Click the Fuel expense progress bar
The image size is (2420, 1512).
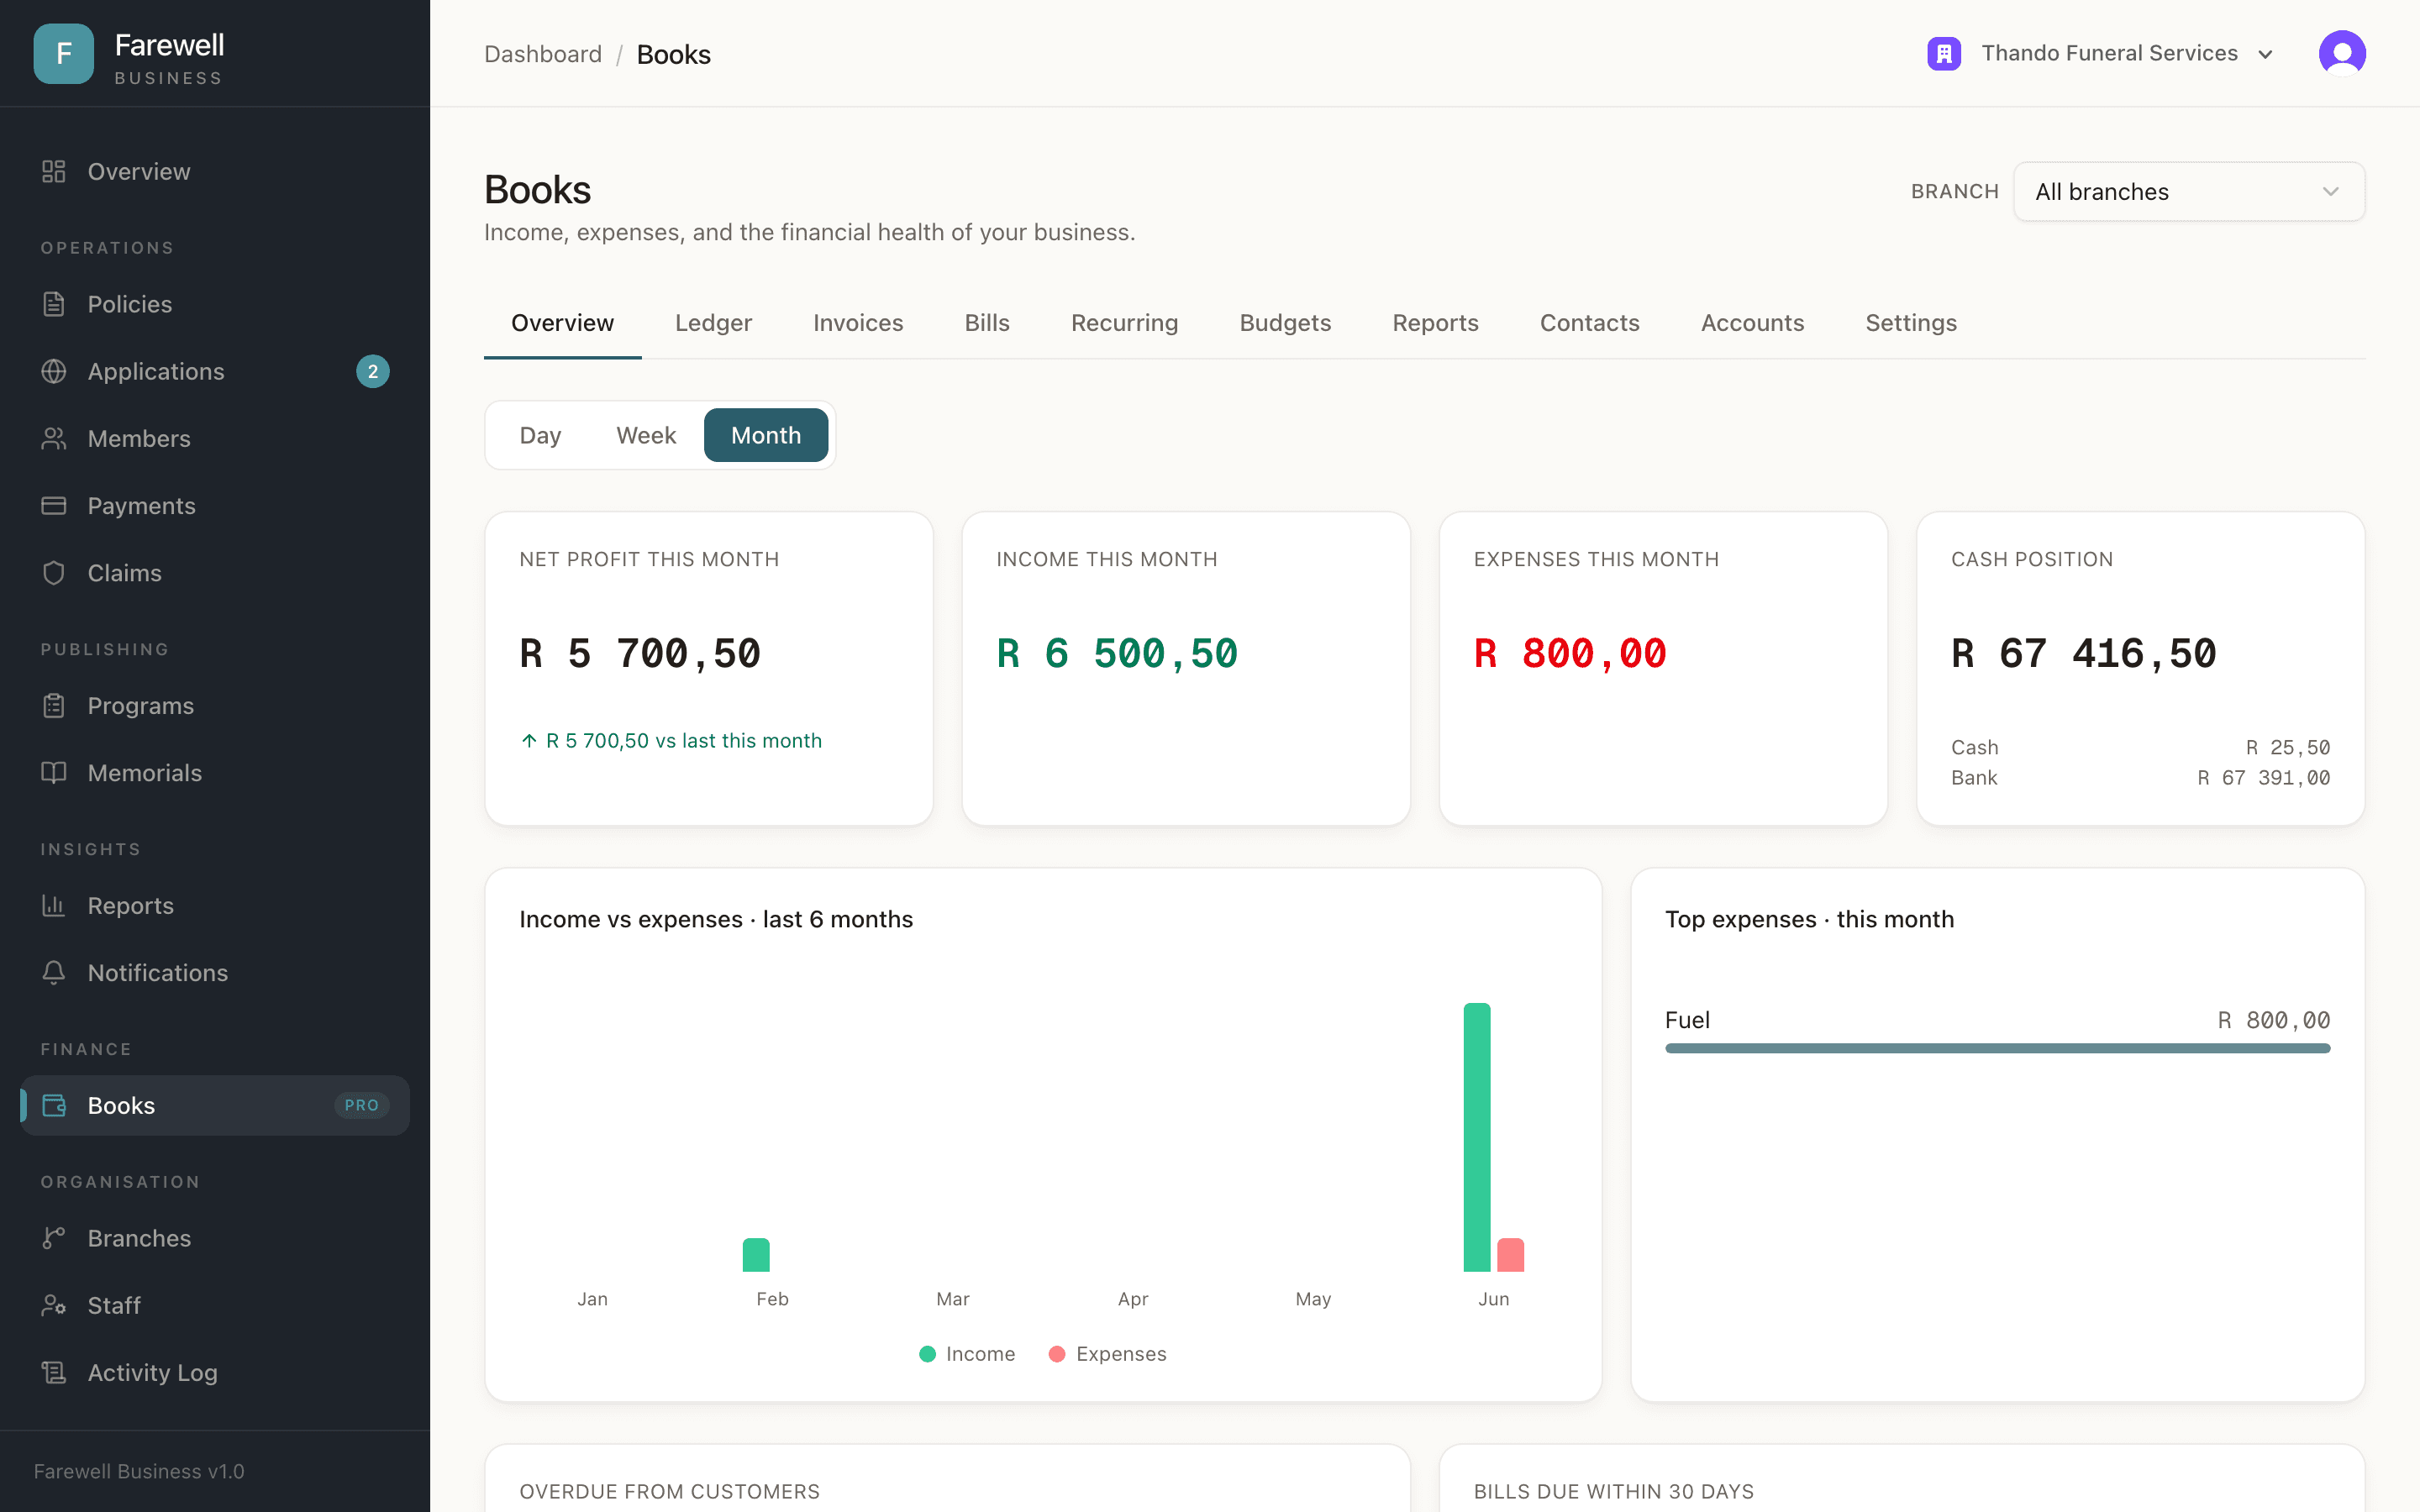(x=1997, y=1048)
